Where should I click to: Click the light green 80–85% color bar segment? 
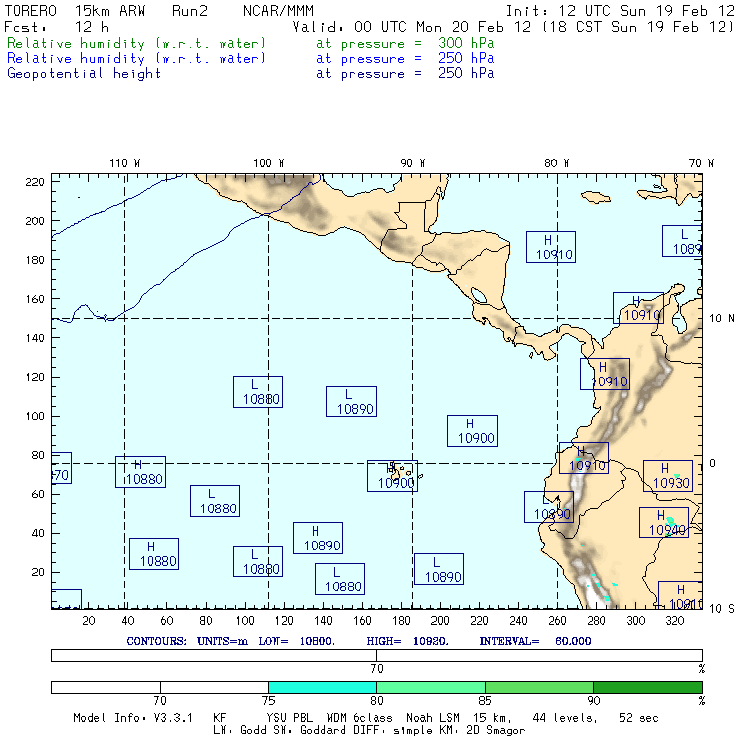pyautogui.click(x=431, y=687)
